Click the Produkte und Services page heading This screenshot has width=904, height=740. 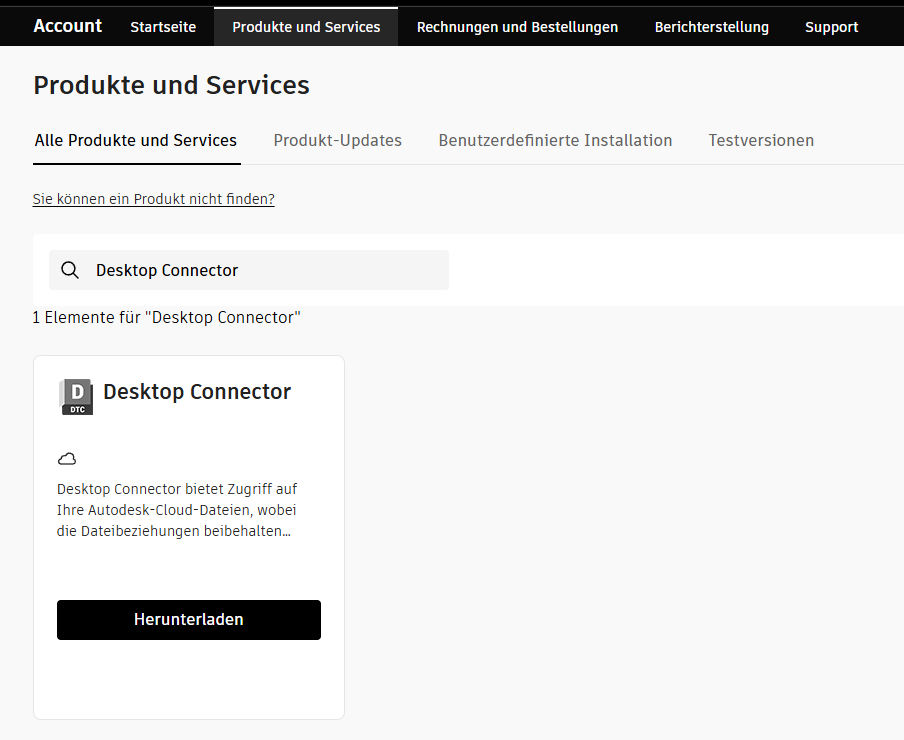click(x=171, y=85)
